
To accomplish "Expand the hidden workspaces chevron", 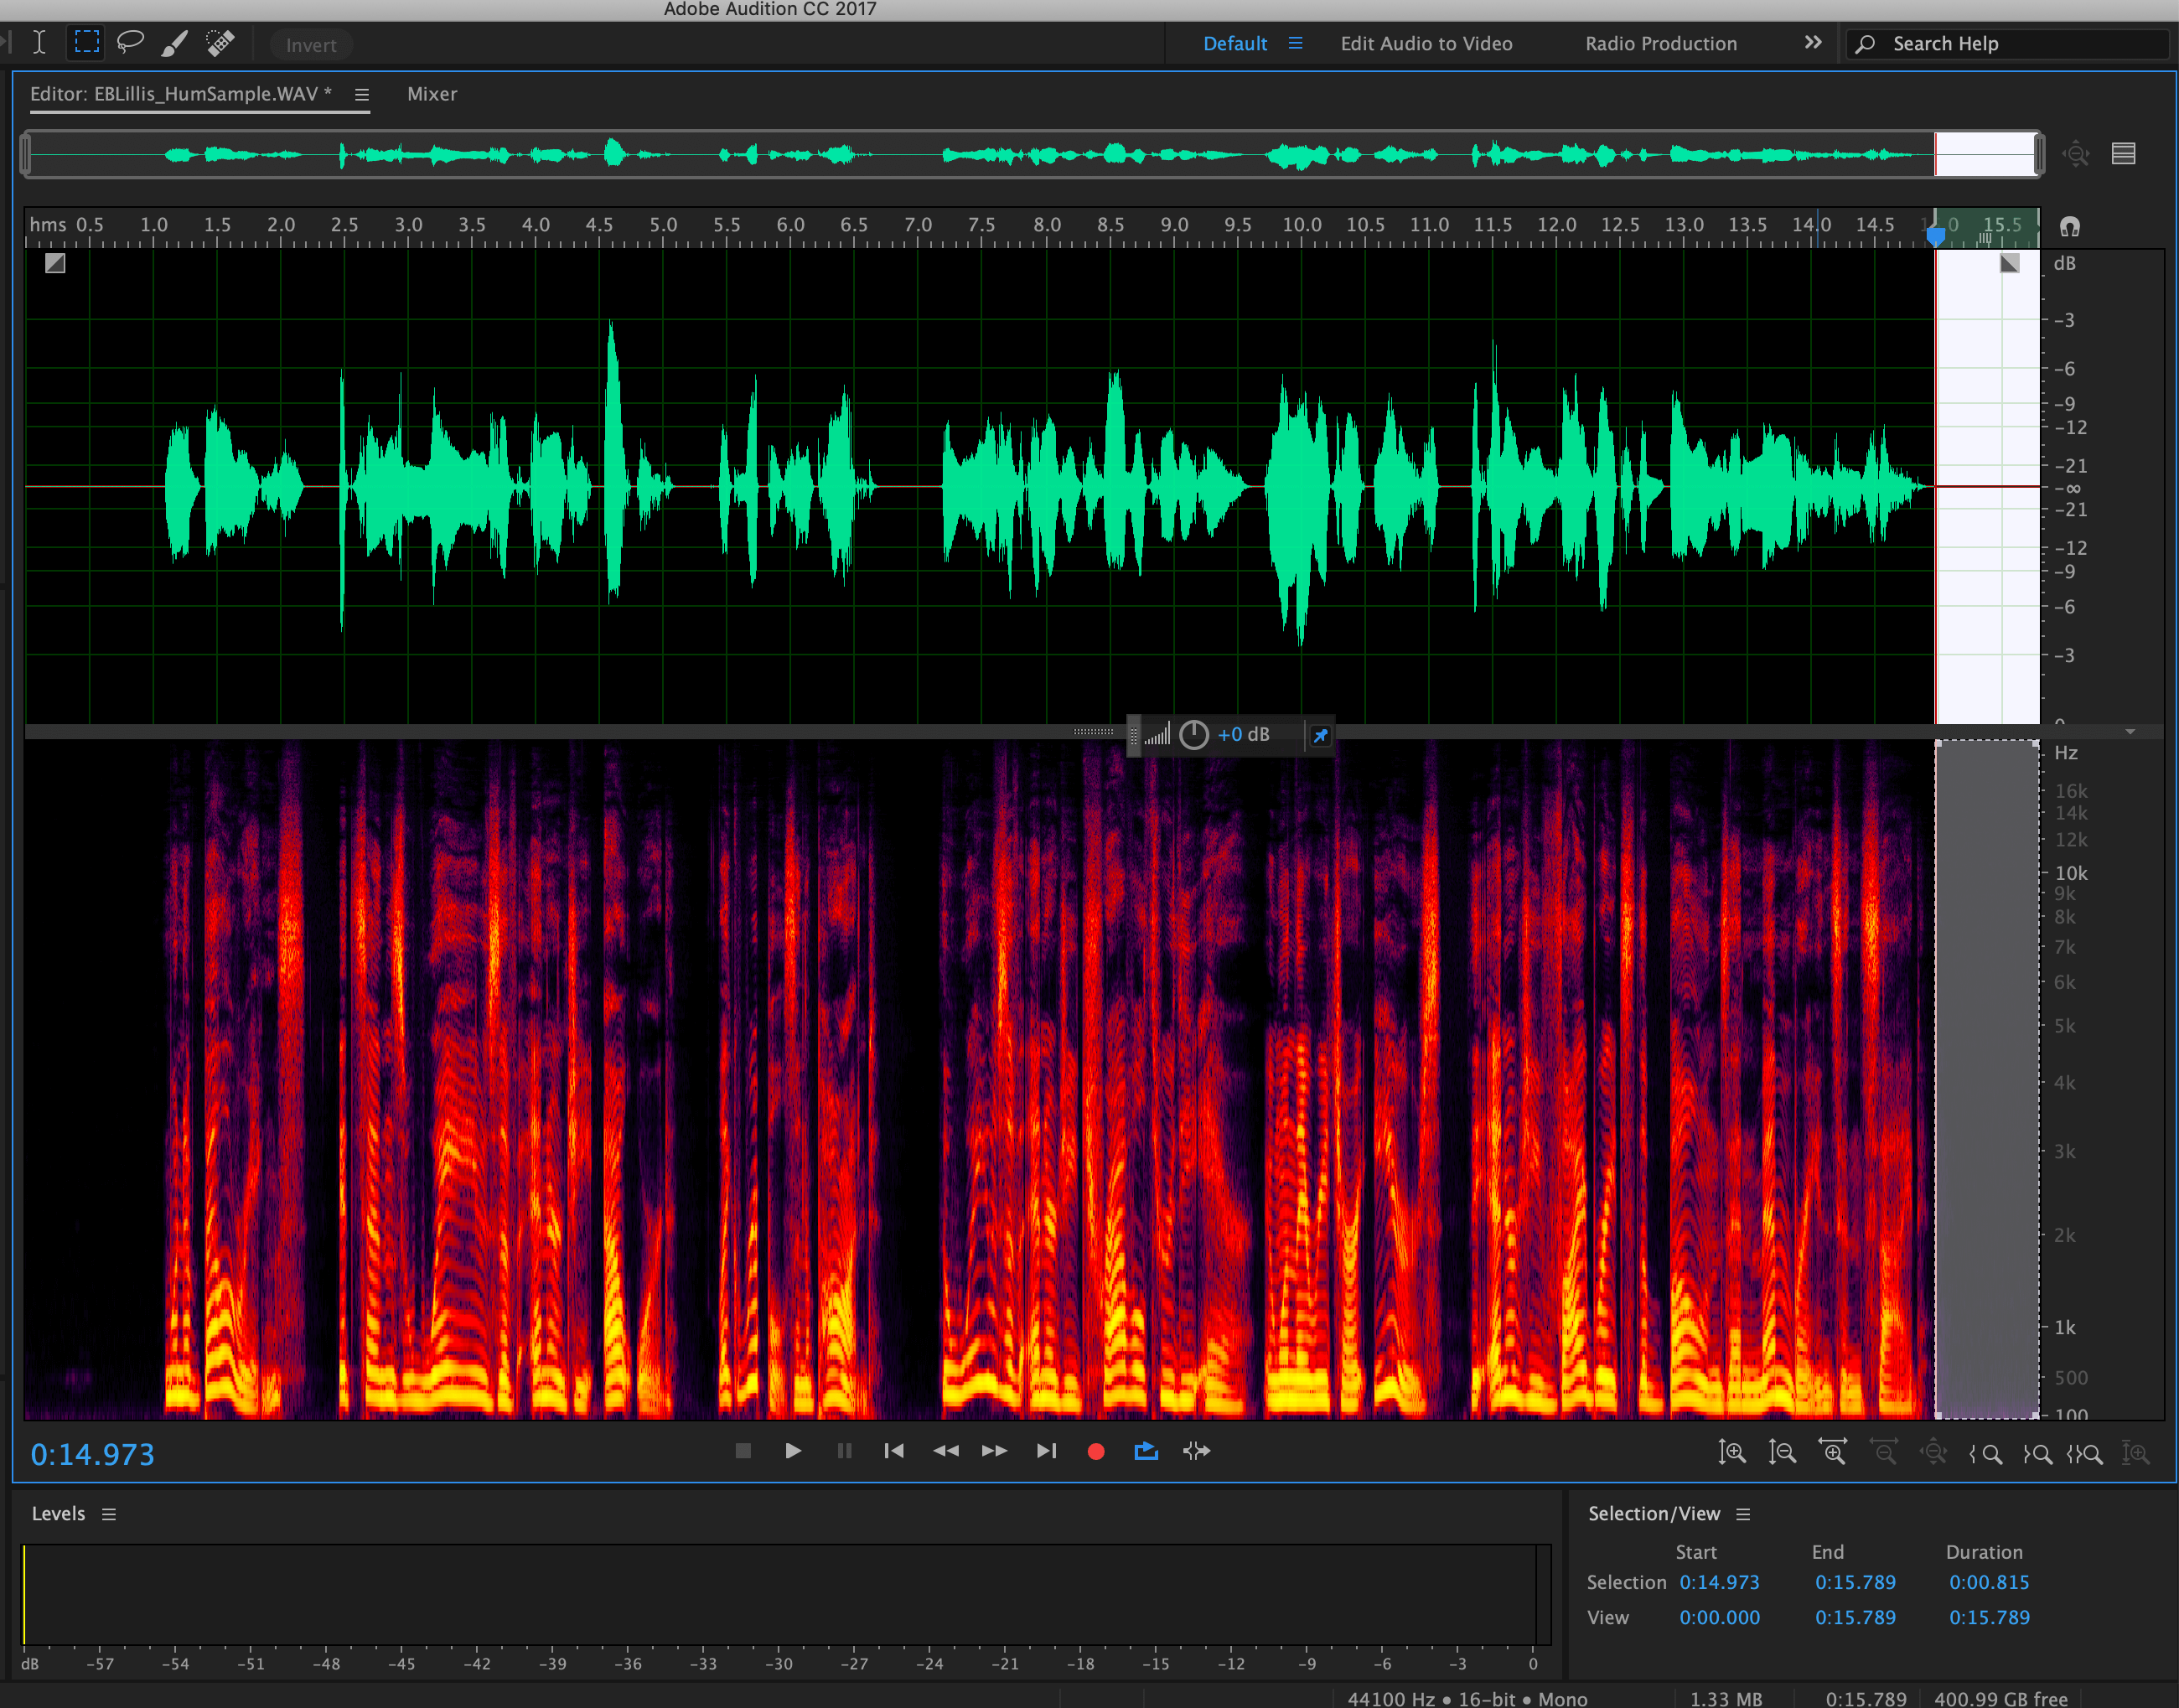I will click(x=1812, y=43).
